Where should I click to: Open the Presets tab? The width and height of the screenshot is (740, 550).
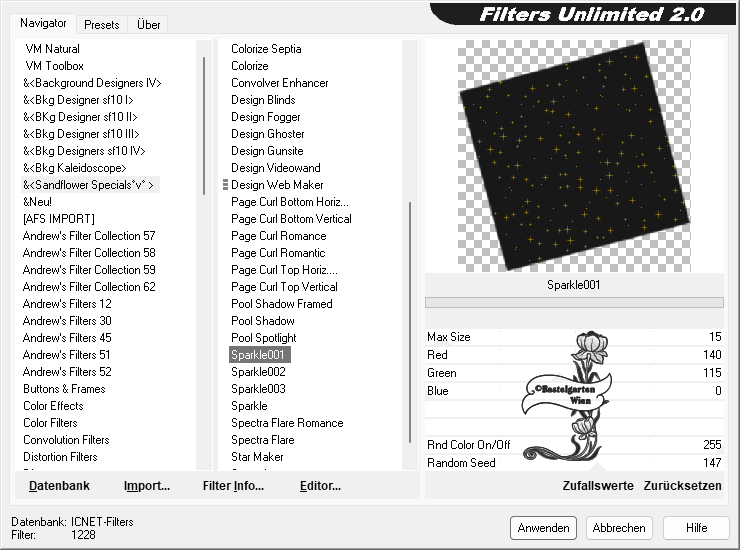click(101, 25)
